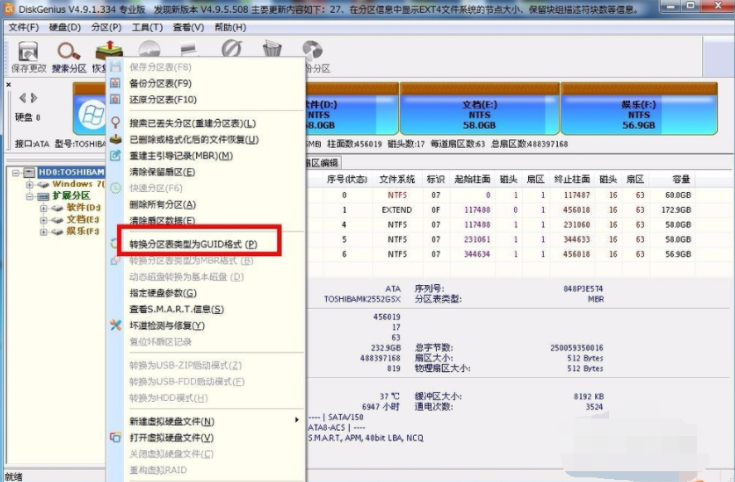Switch to the 扇区编辑 tab
Viewport: 735px width, 482px height.
[322, 163]
